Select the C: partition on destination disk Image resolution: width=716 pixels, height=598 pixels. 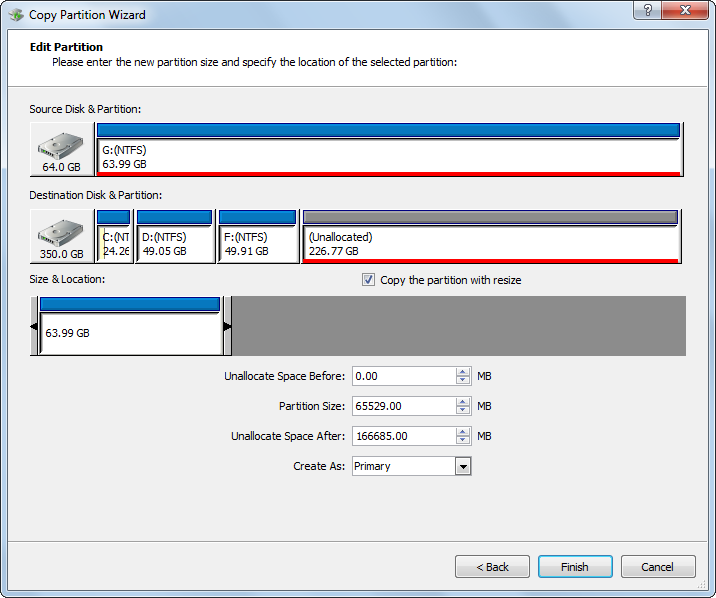[114, 236]
